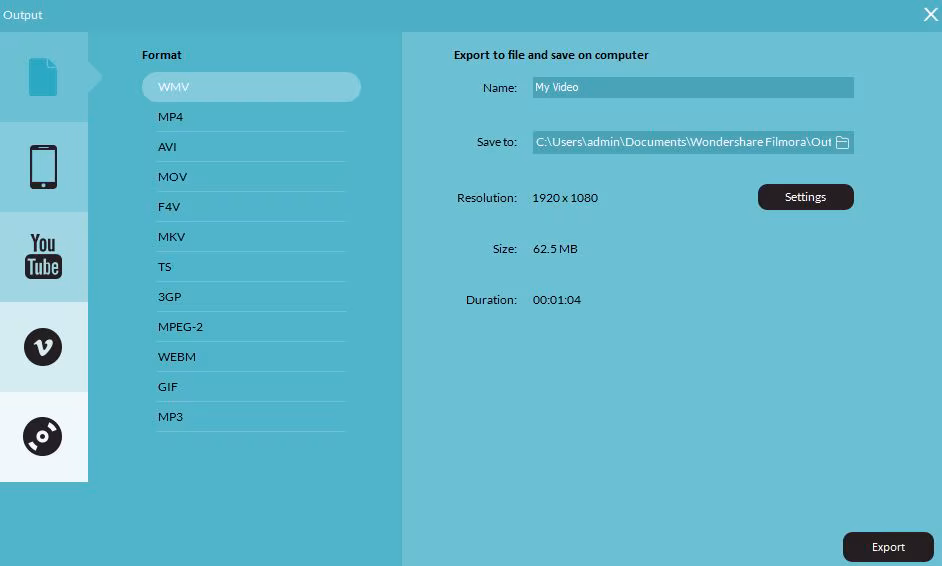Screen dimensions: 942x566
Task: Choose WMV format
Action: (x=251, y=87)
